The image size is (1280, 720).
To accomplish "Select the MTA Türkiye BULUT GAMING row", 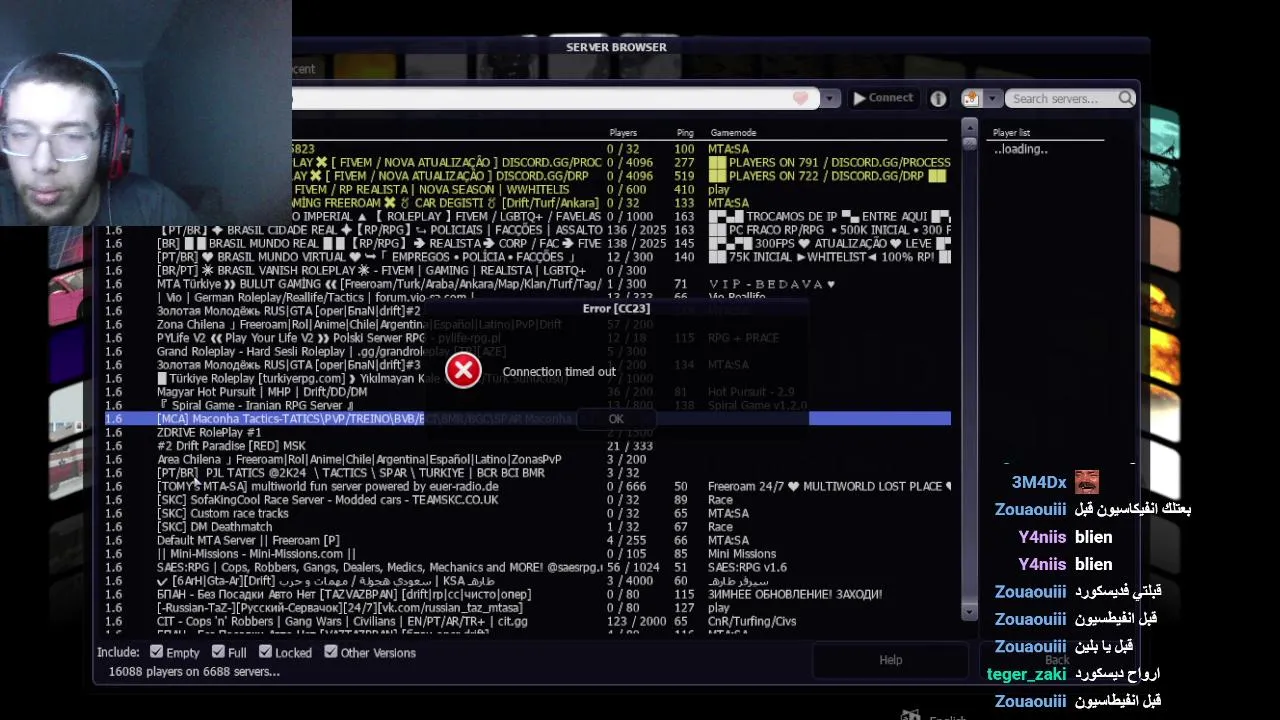I will point(528,283).
